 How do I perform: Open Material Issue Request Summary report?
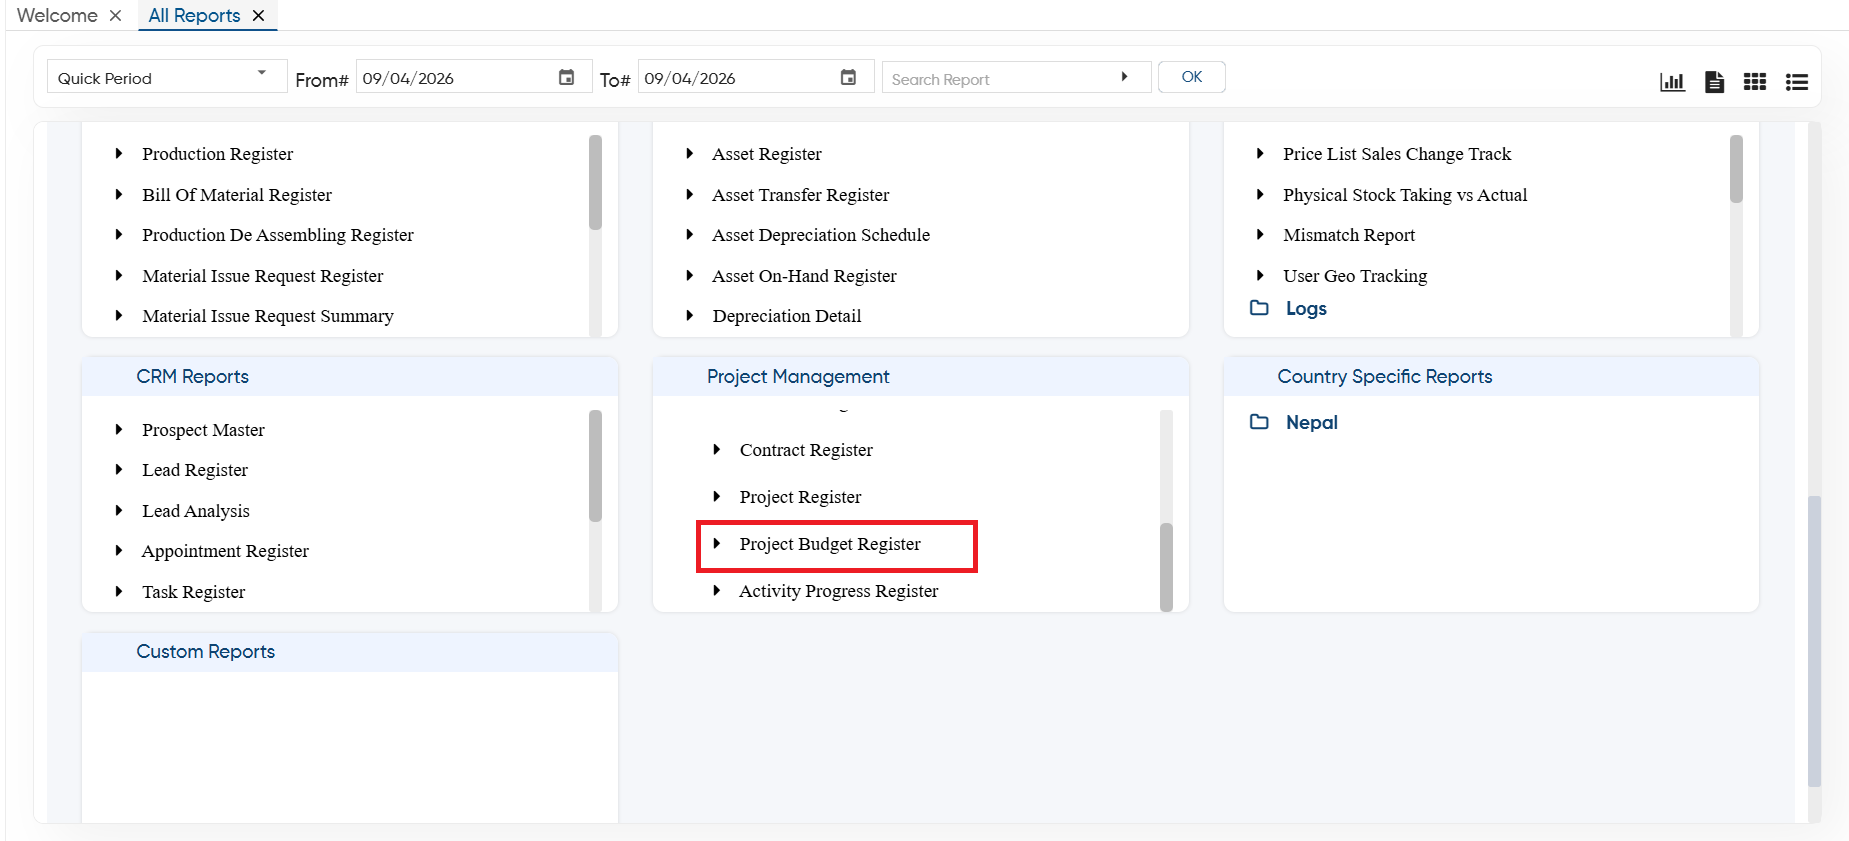coord(268,316)
